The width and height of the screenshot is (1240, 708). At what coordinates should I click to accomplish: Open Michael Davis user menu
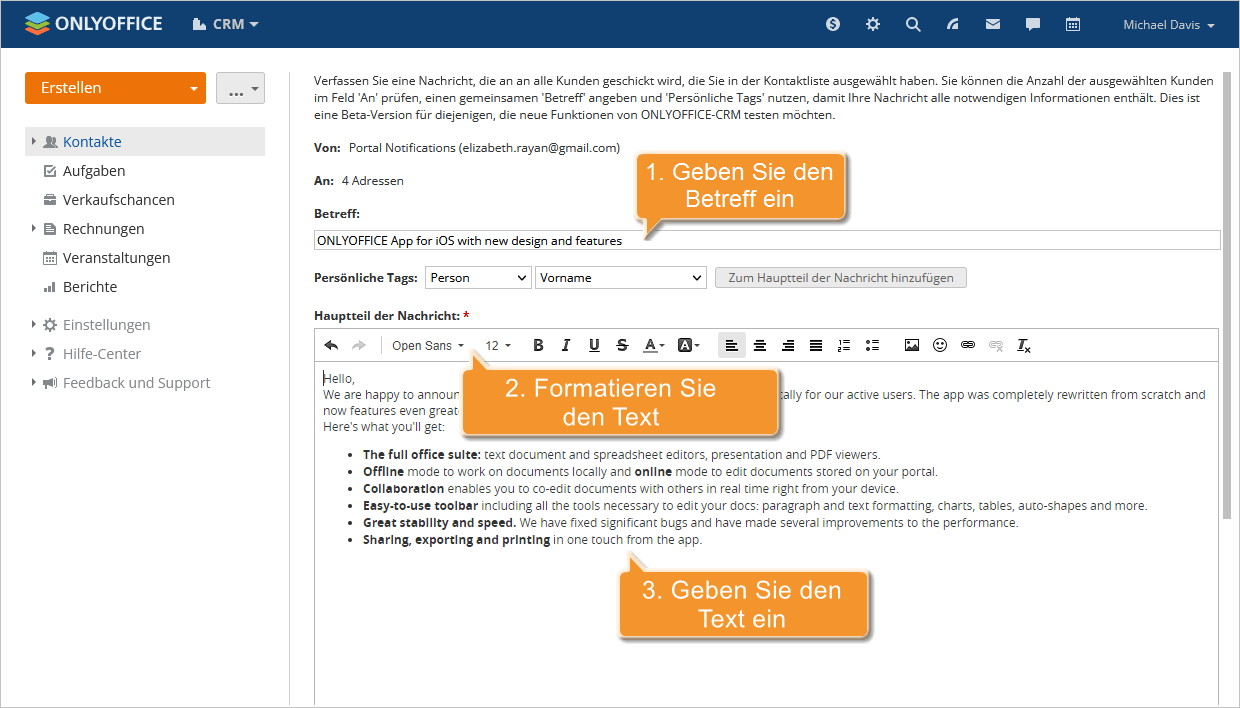click(x=1169, y=25)
